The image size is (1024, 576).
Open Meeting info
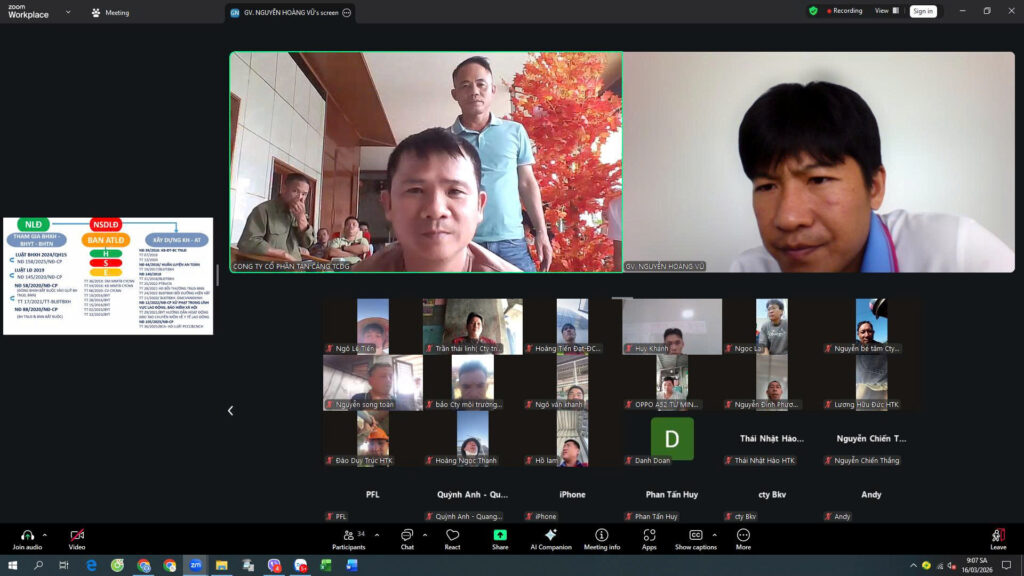click(x=601, y=535)
